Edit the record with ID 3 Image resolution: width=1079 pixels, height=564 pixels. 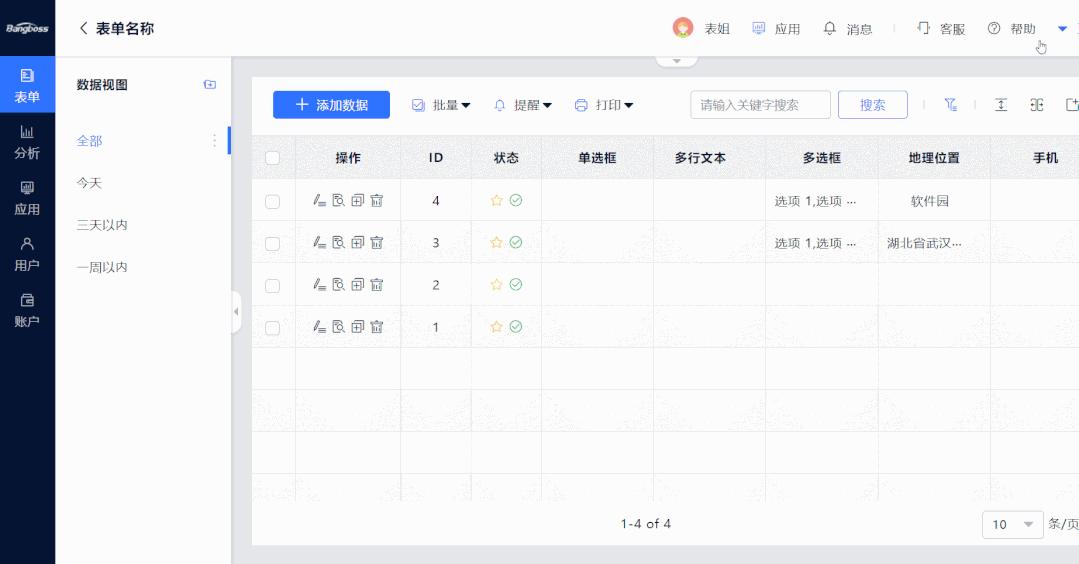click(x=319, y=243)
